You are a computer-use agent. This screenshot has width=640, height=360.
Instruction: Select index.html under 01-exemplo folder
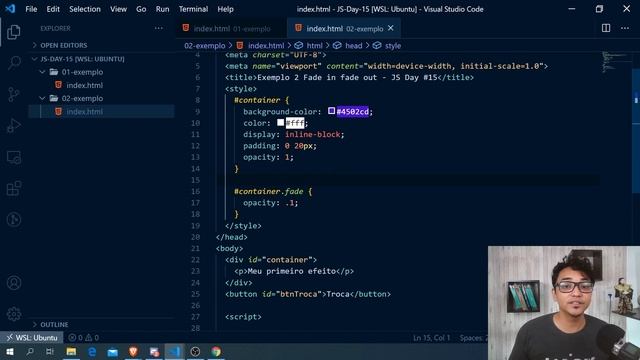(84, 85)
